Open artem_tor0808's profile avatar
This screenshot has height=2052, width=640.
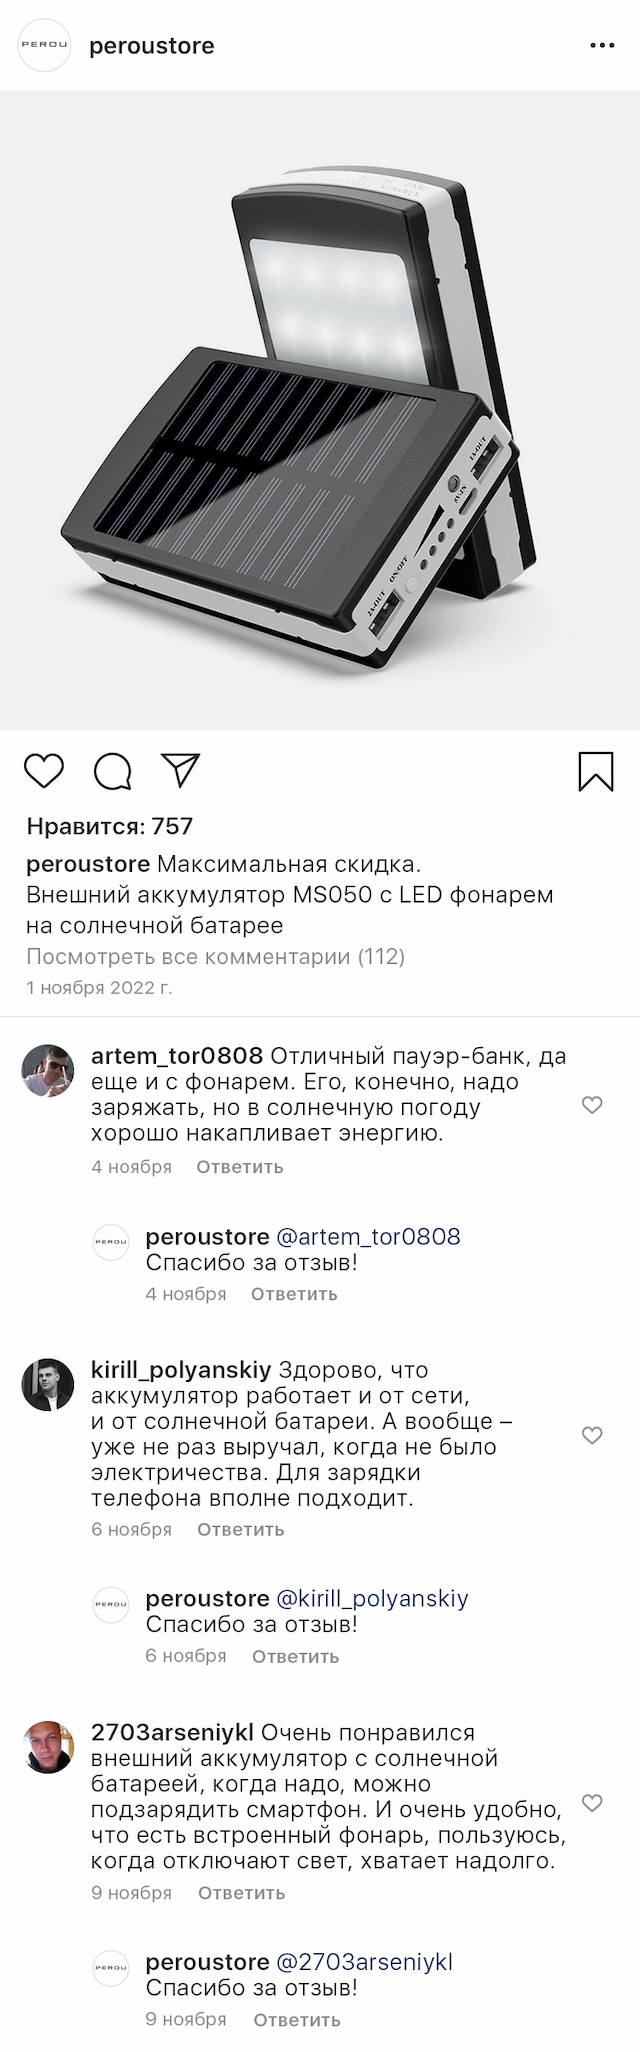[x=48, y=1072]
